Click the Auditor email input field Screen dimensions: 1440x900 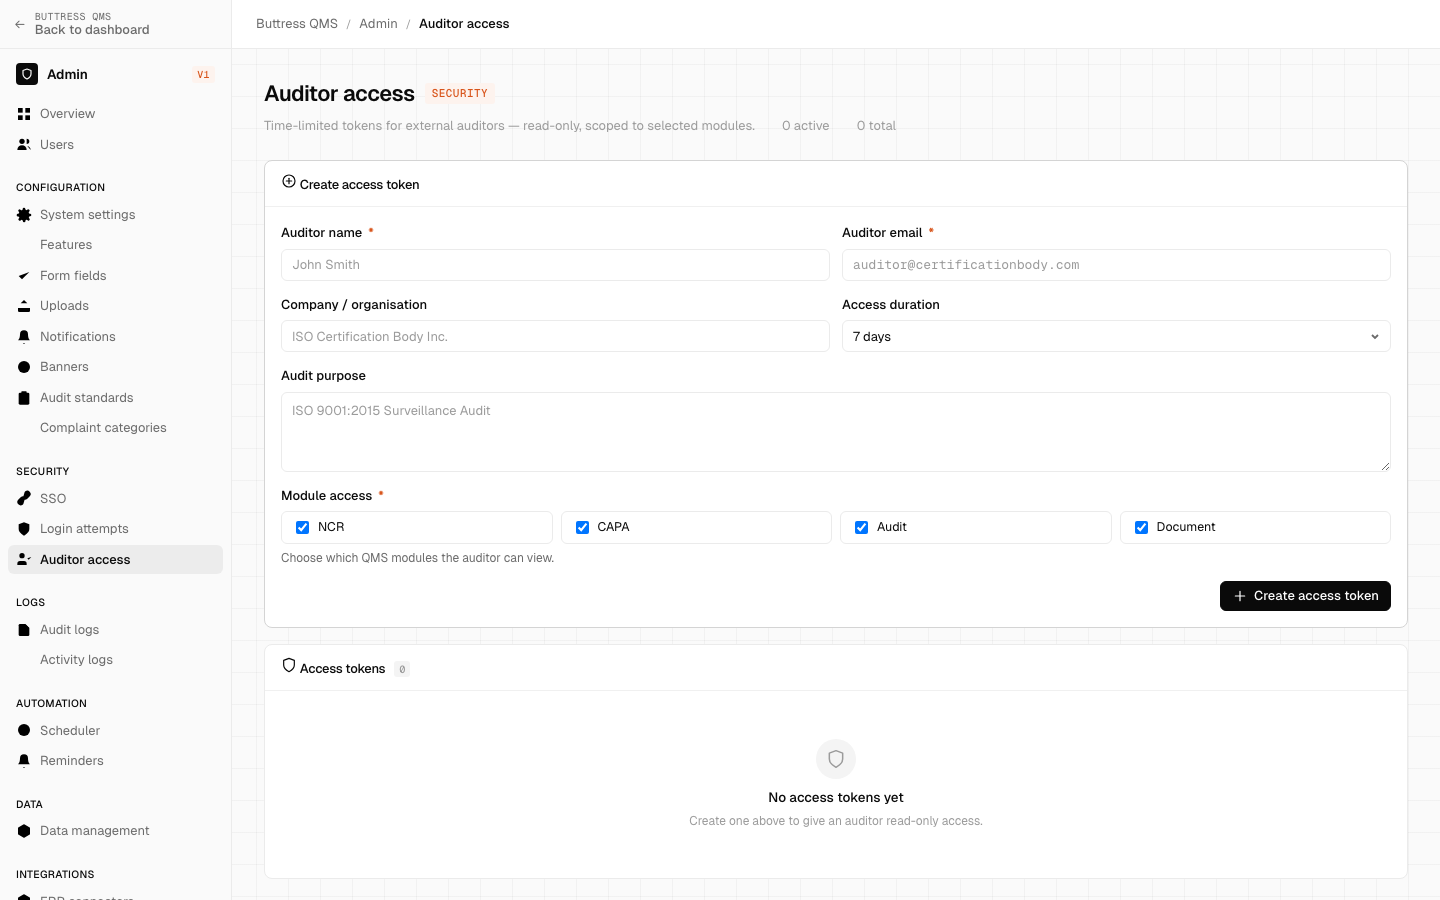pos(1116,265)
